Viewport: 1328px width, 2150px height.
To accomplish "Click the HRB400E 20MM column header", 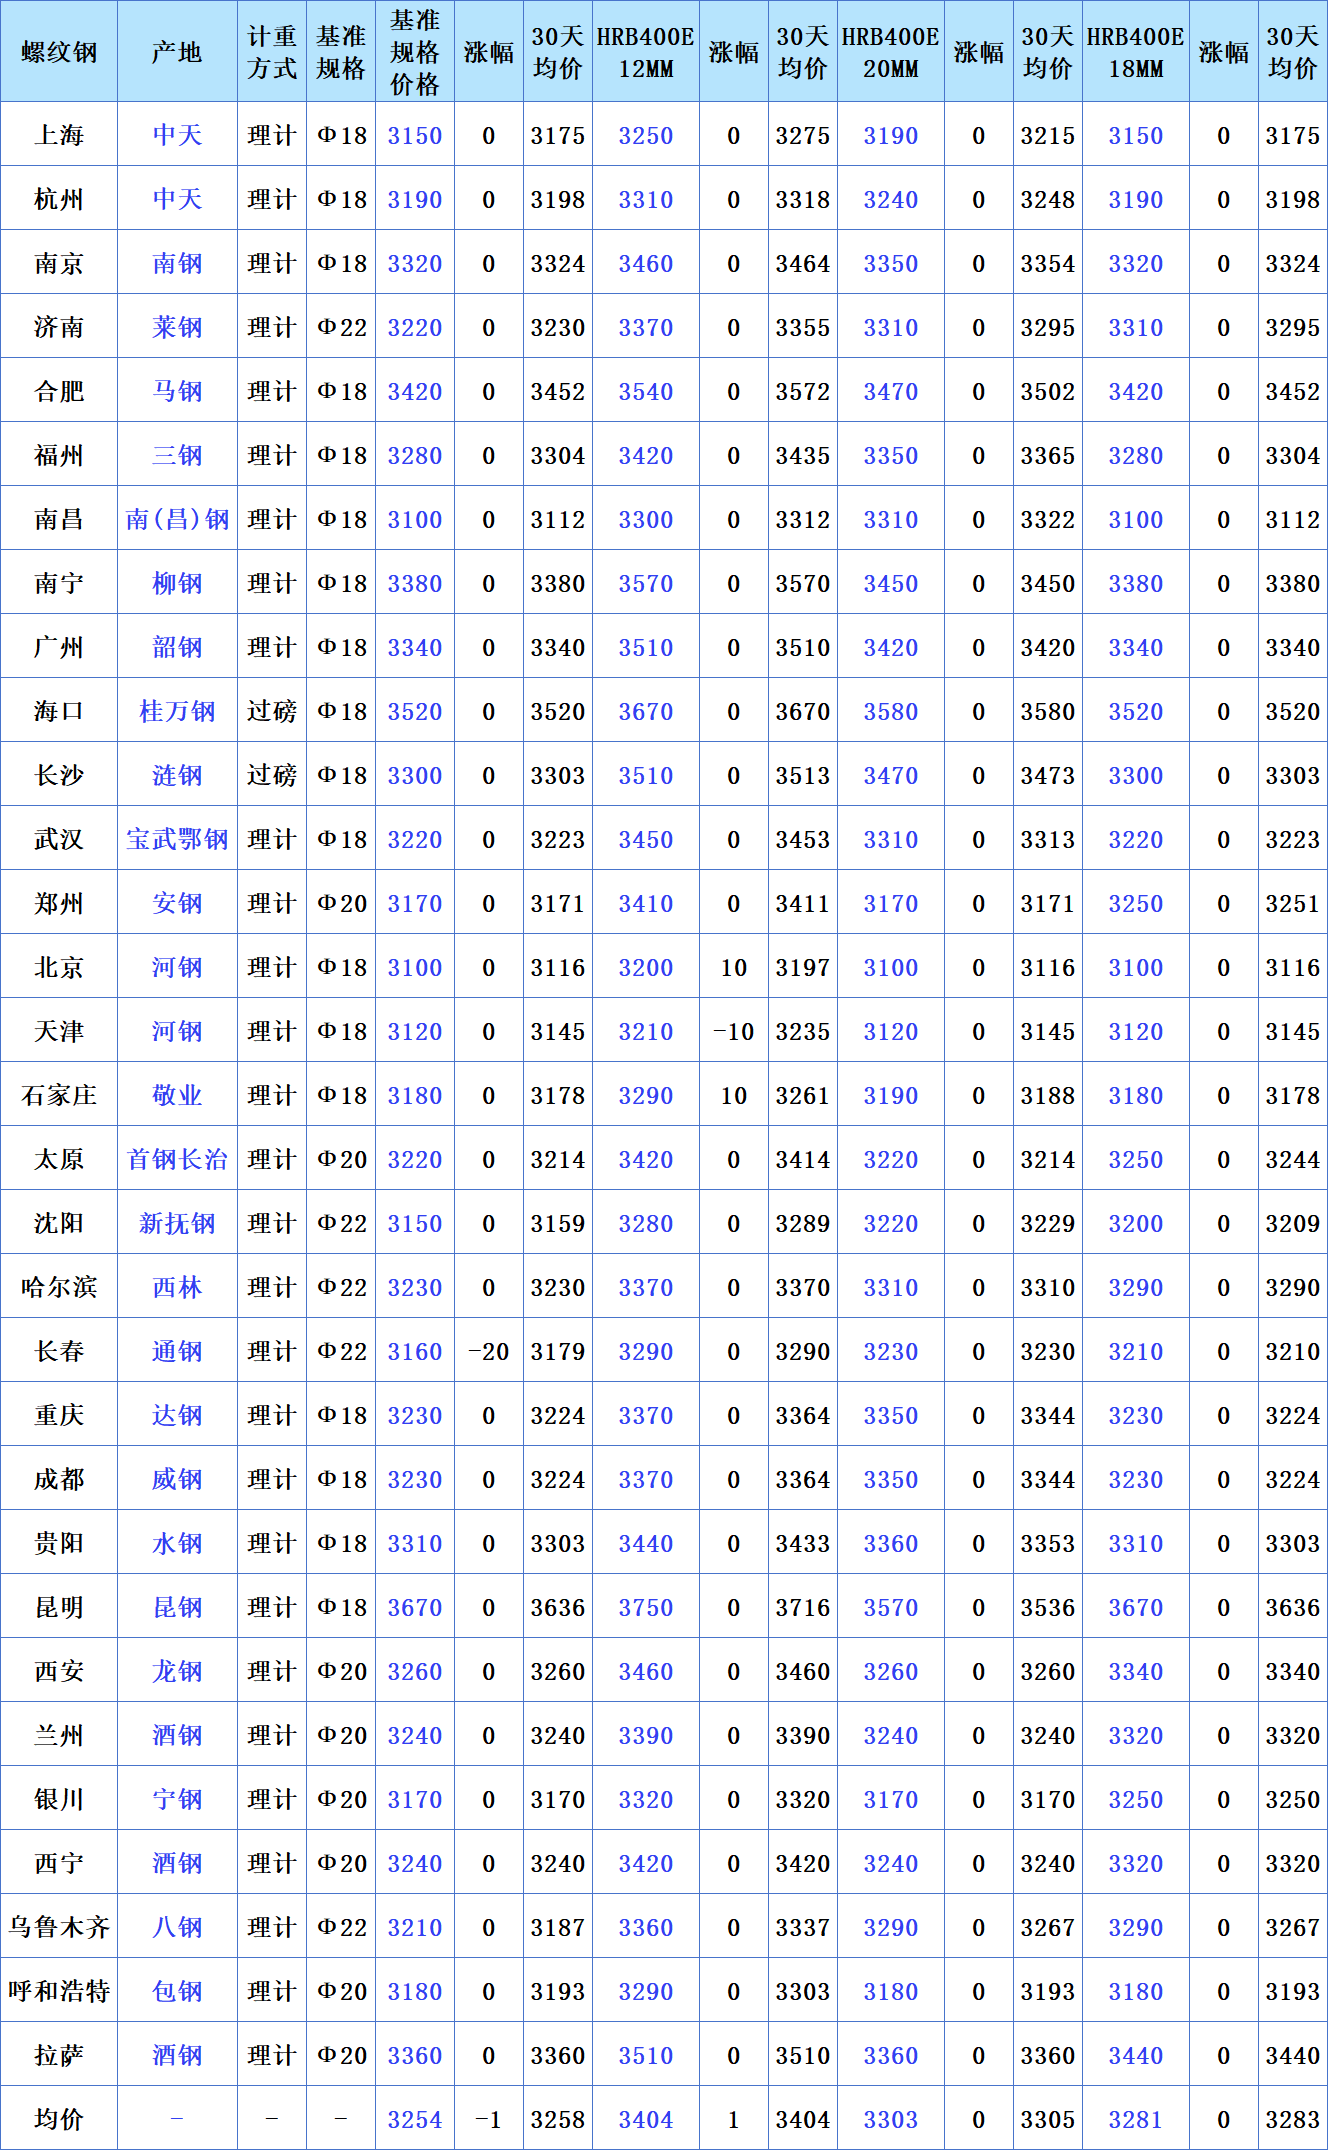I will tap(891, 52).
